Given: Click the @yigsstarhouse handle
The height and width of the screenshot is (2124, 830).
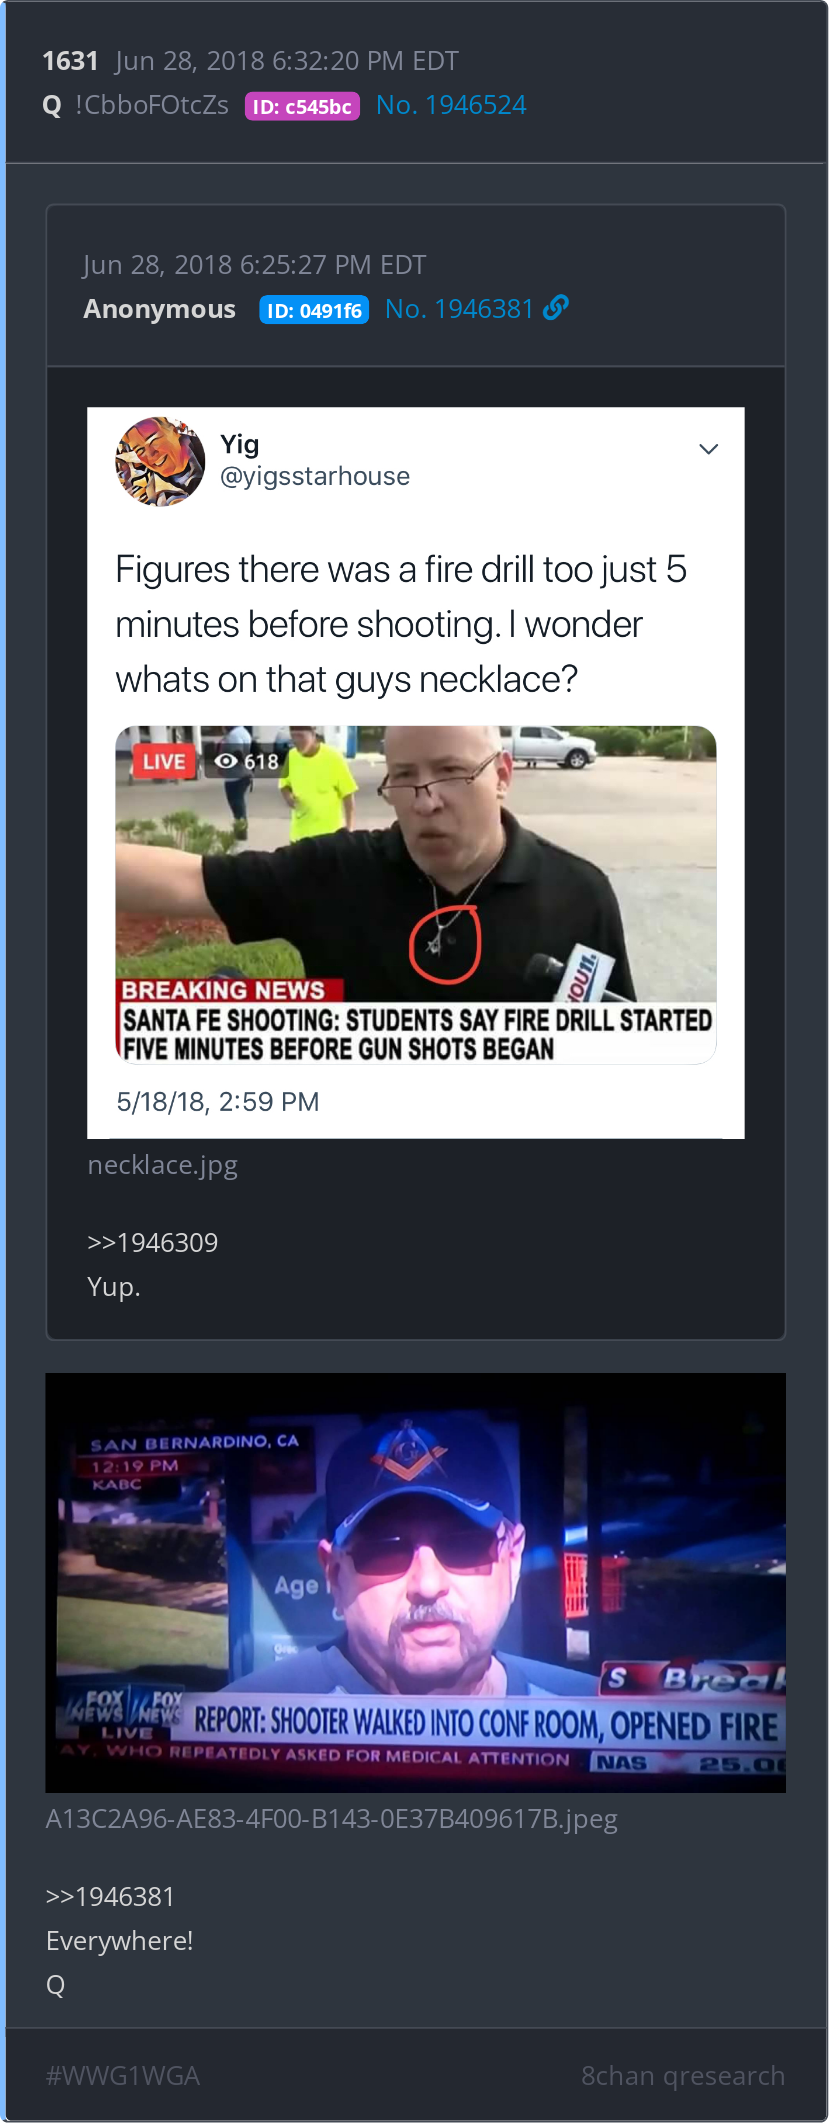Looking at the screenshot, I should [x=315, y=476].
